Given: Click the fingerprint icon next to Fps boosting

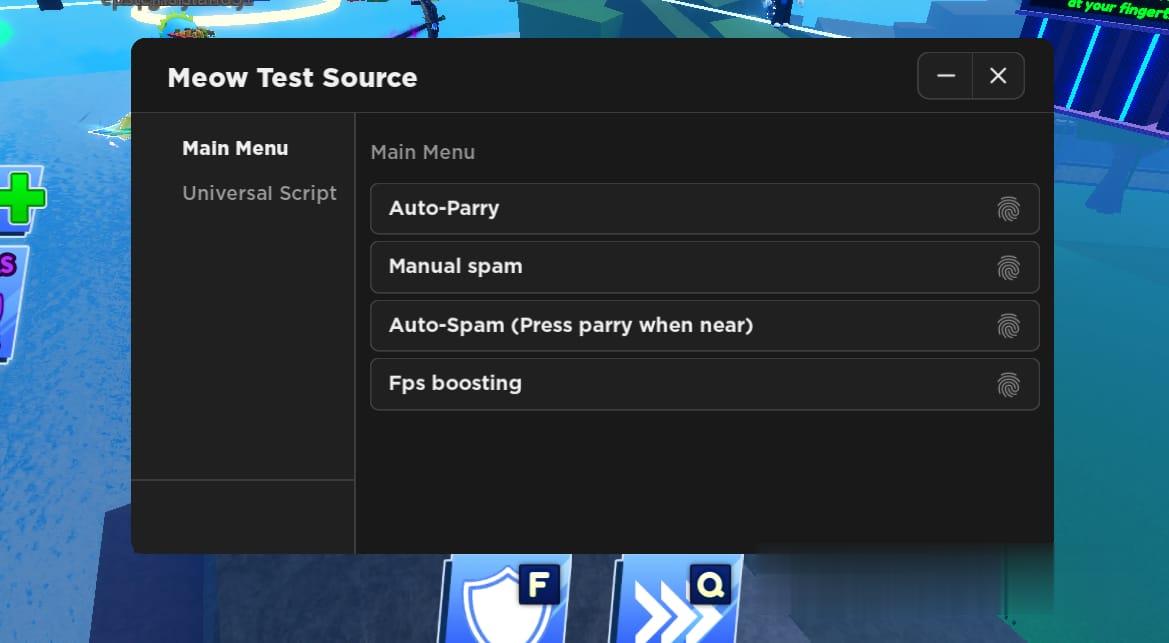Looking at the screenshot, I should [x=1008, y=384].
